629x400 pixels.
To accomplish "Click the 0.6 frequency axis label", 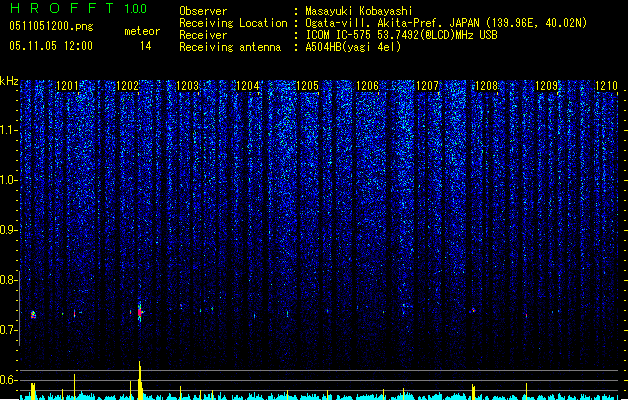I will (7, 380).
